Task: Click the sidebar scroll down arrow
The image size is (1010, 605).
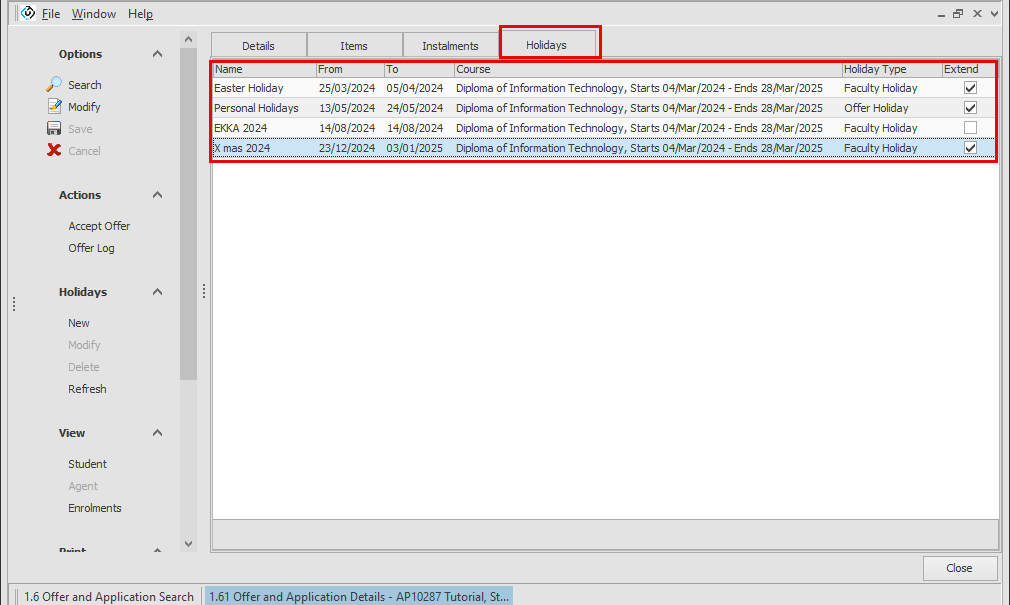Action: tap(188, 544)
